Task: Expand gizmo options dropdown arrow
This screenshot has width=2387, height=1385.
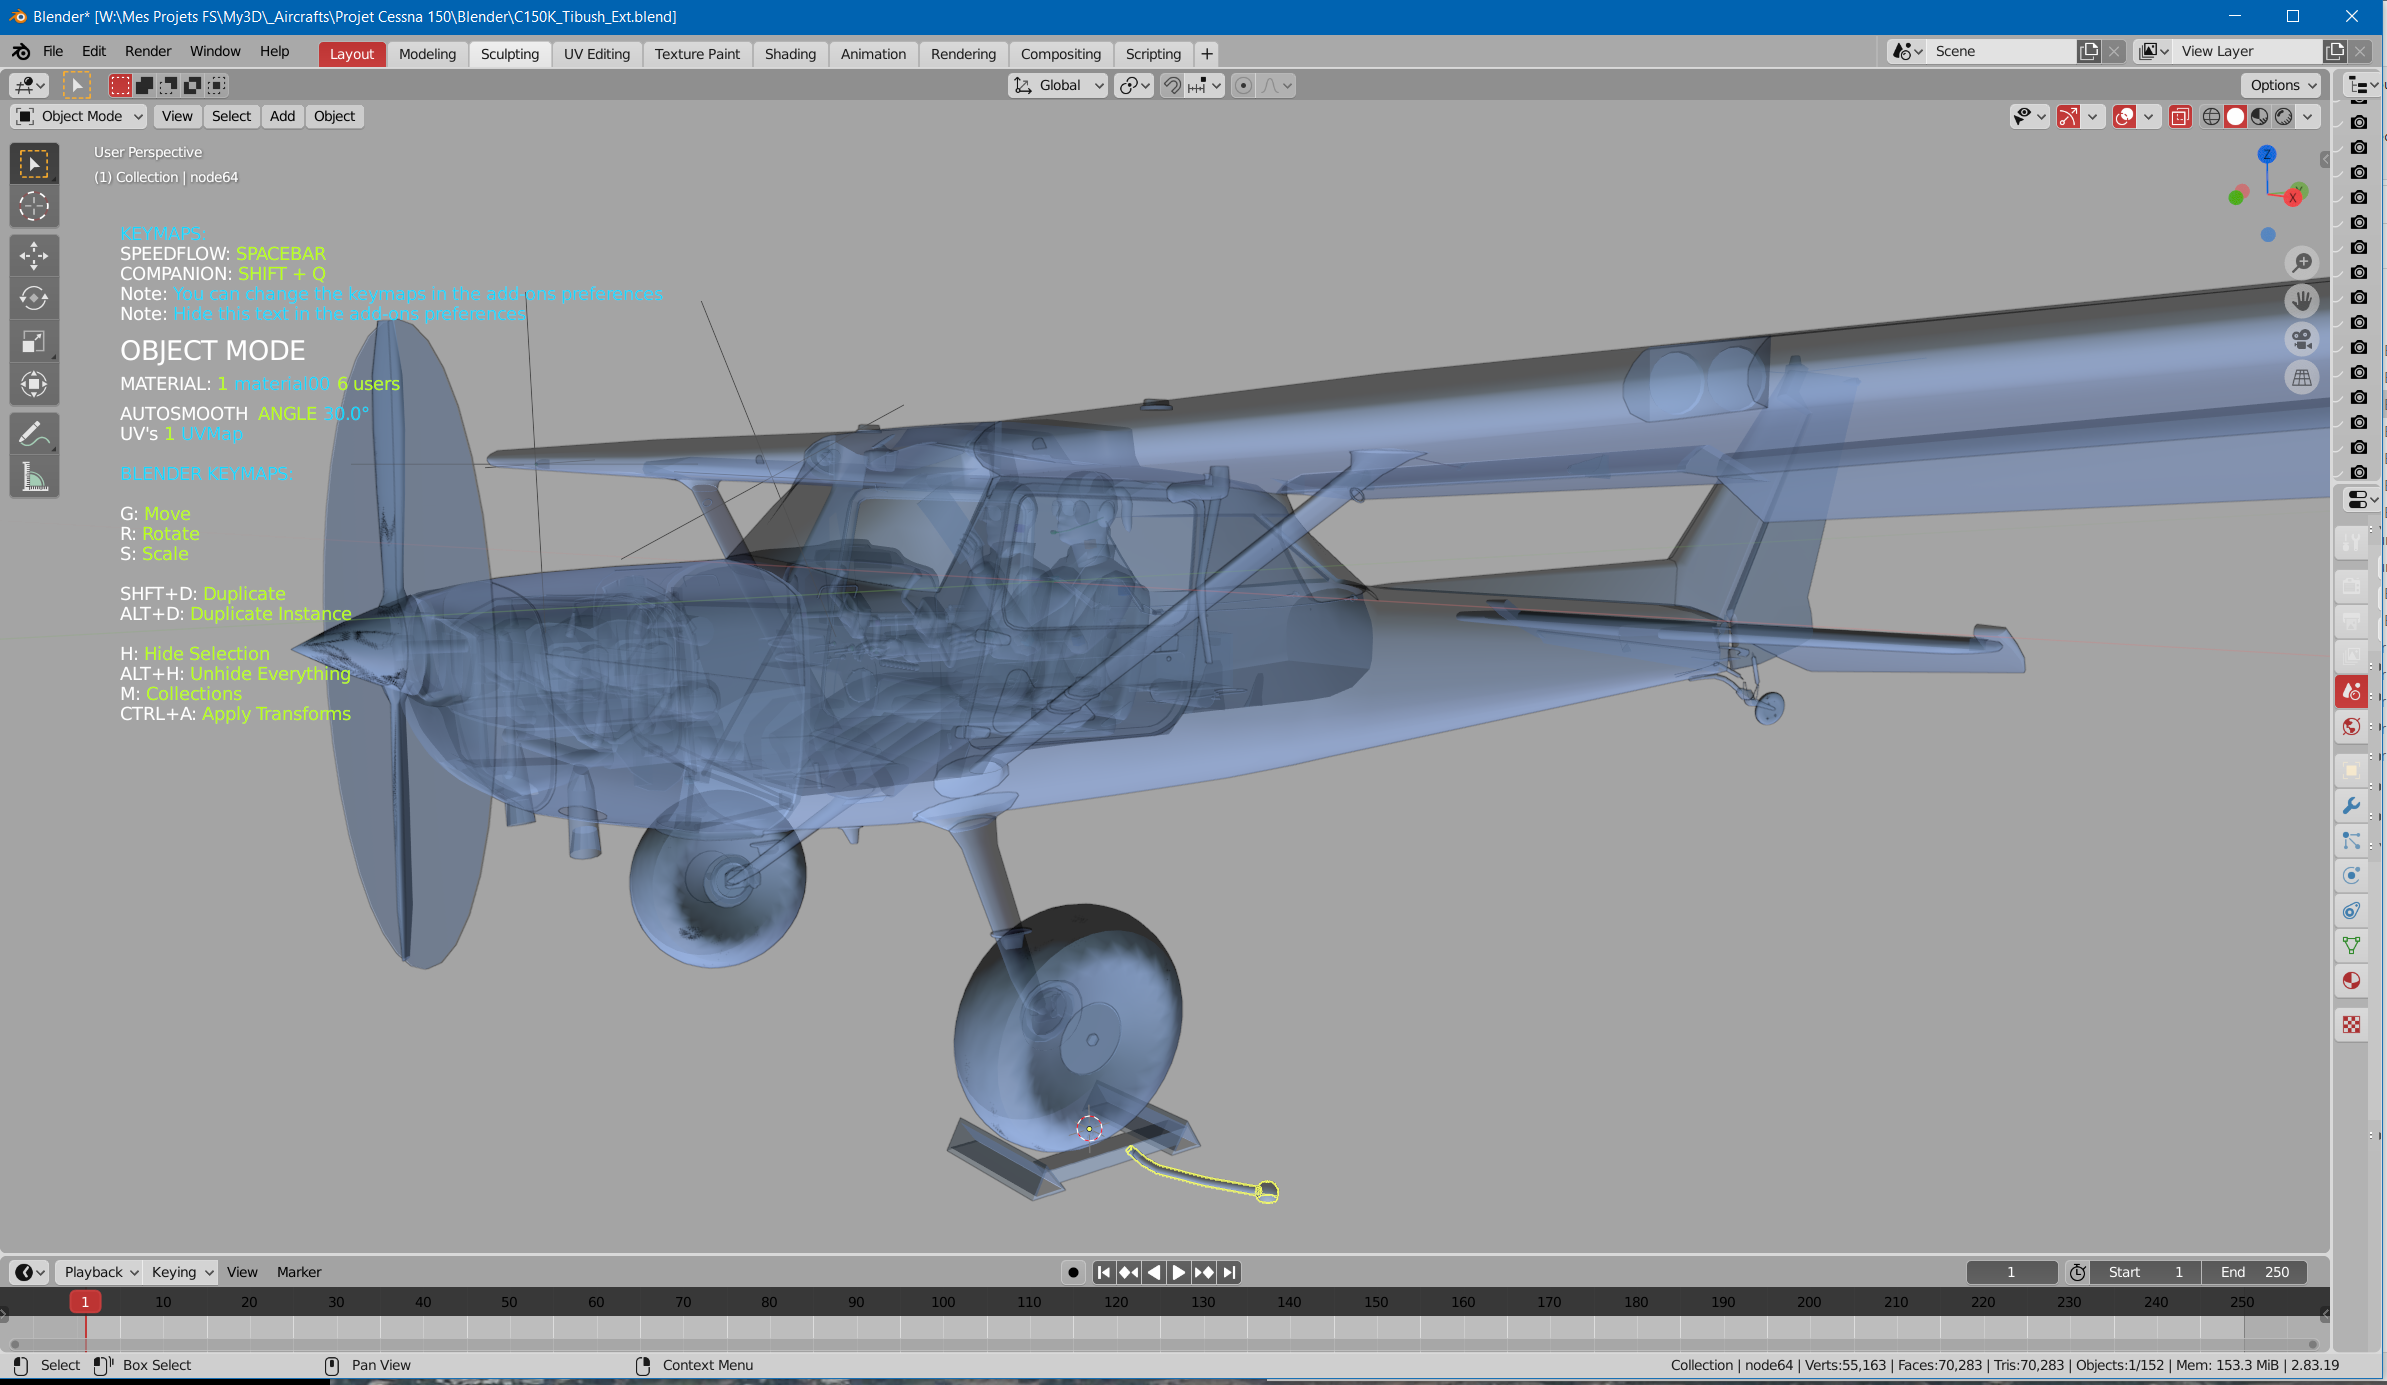Action: coord(2092,117)
